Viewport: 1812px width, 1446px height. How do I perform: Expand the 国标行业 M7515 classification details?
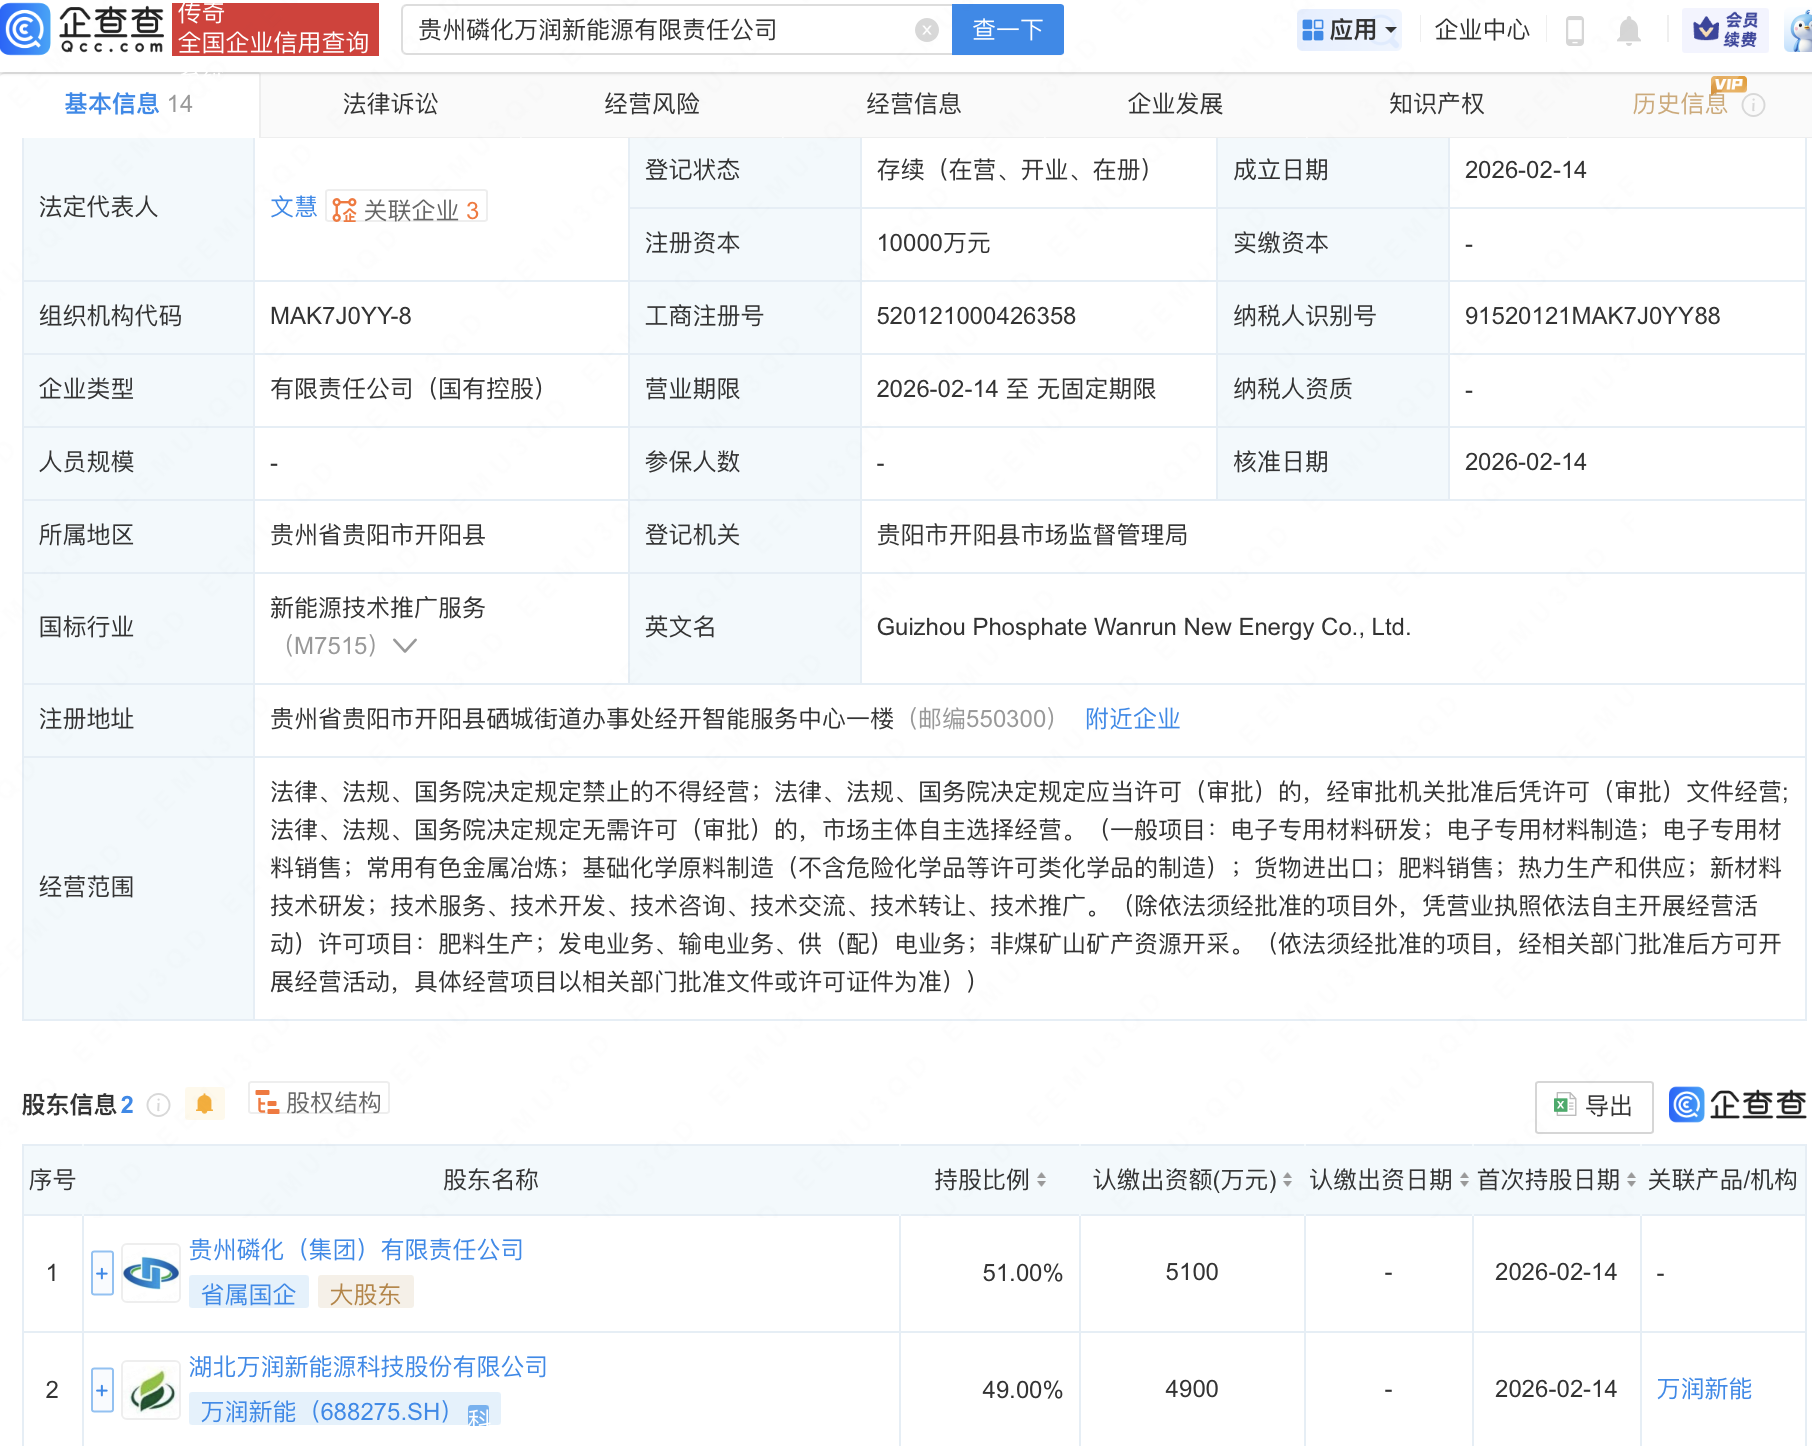click(404, 646)
